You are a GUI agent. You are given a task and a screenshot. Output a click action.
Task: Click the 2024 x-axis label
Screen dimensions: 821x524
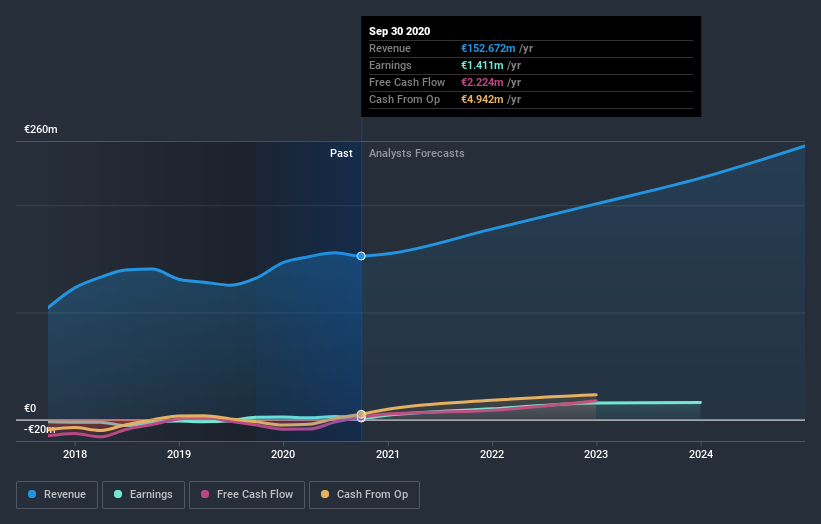tap(701, 454)
